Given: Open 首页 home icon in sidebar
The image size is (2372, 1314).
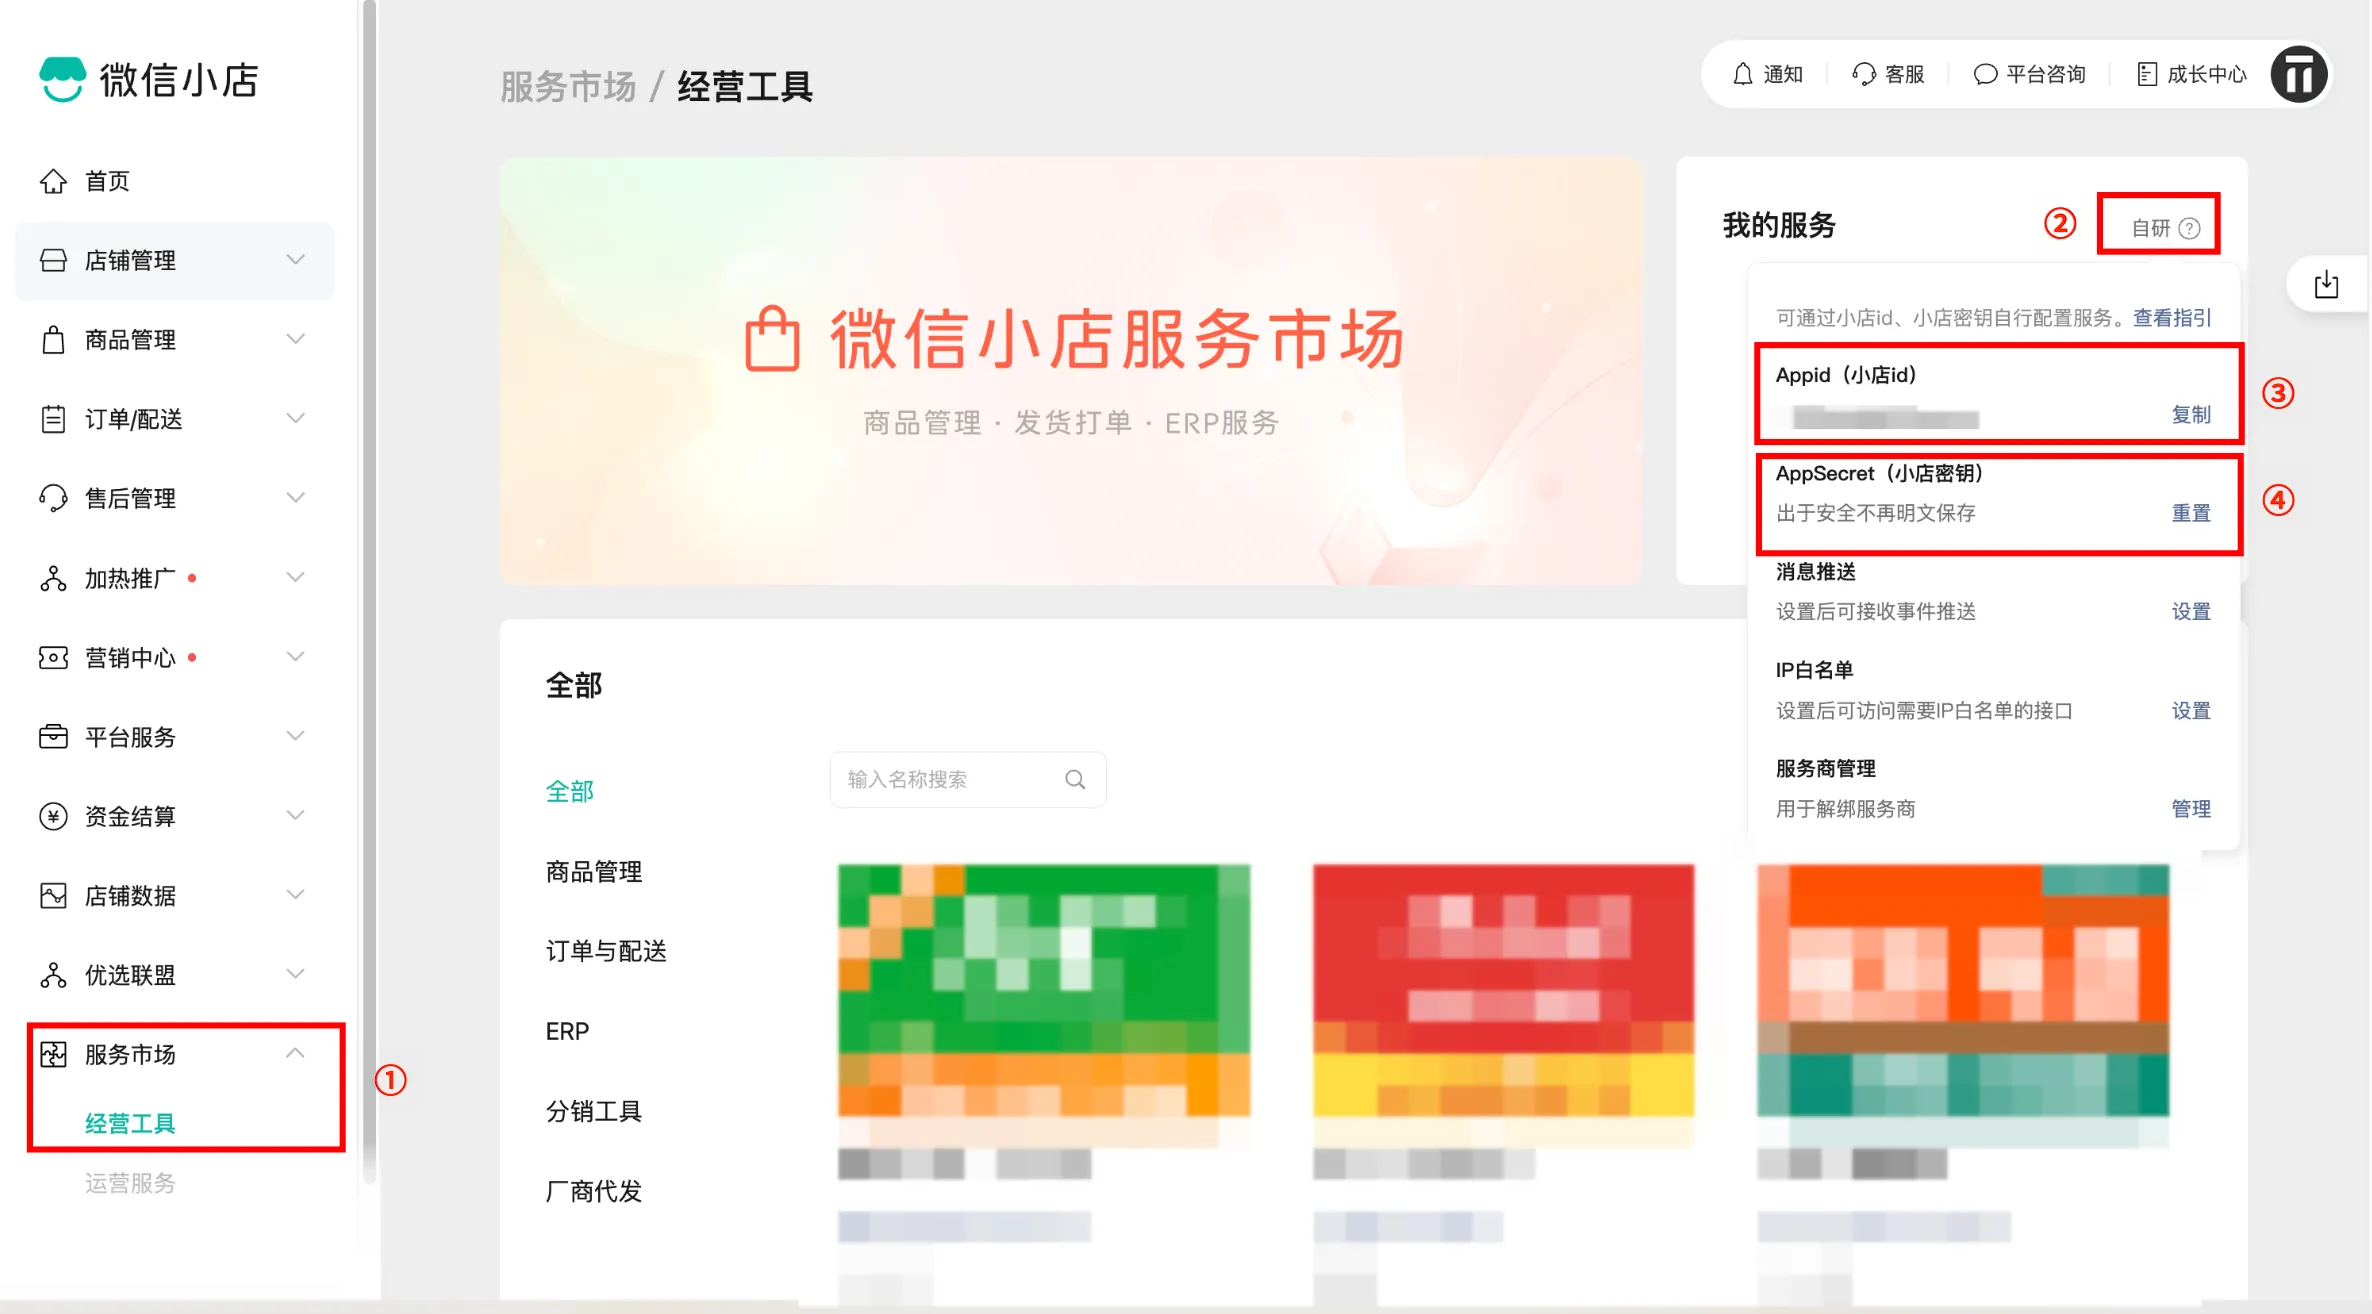Looking at the screenshot, I should pos(53,181).
